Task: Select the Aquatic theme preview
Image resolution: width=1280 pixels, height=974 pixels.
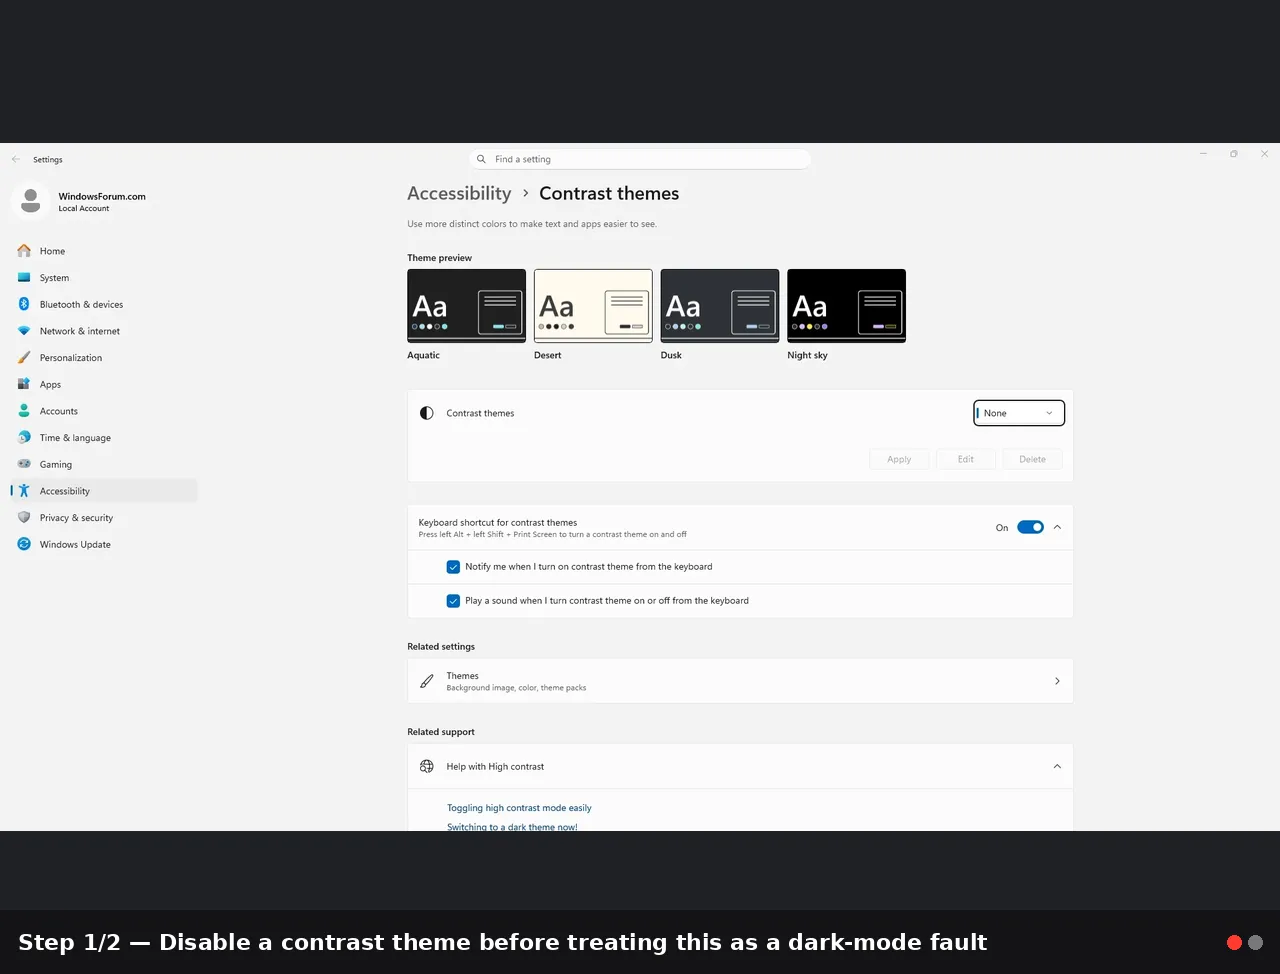Action: [466, 306]
